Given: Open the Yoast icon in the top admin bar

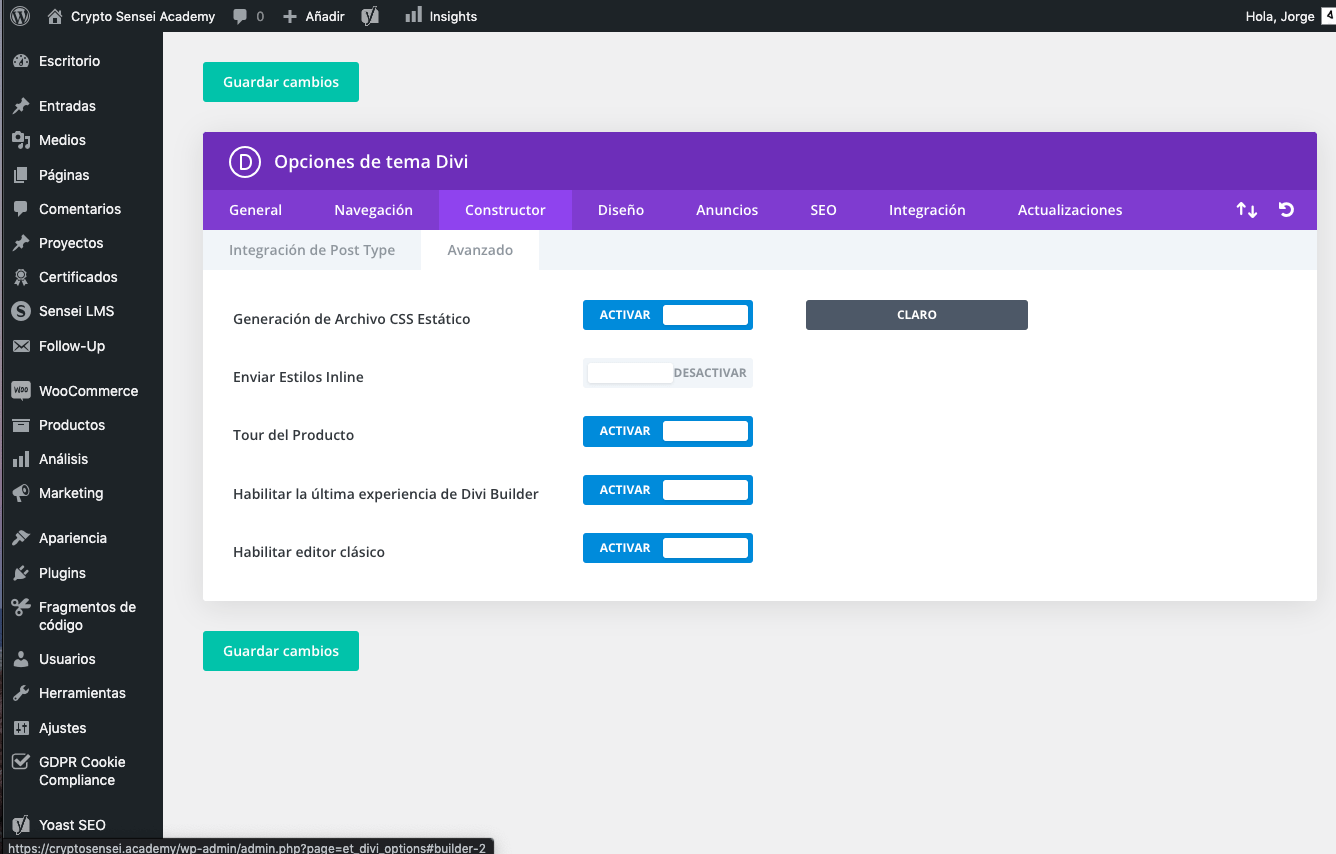Looking at the screenshot, I should coord(370,16).
